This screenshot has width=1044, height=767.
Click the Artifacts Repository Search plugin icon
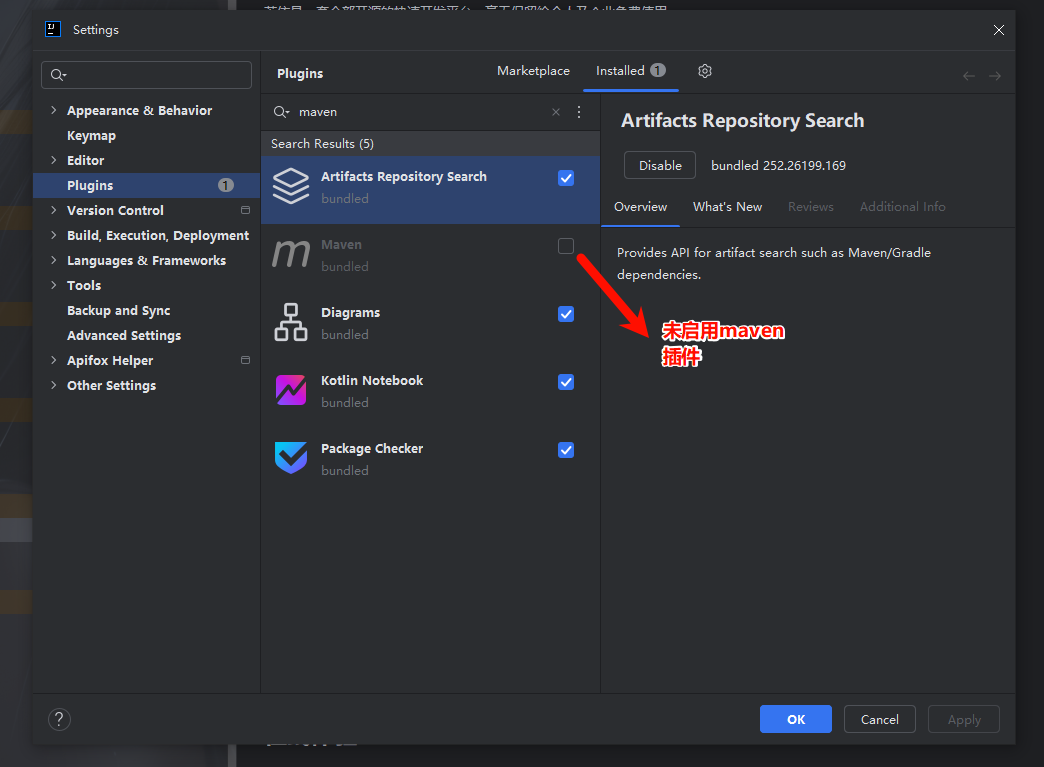coord(291,186)
